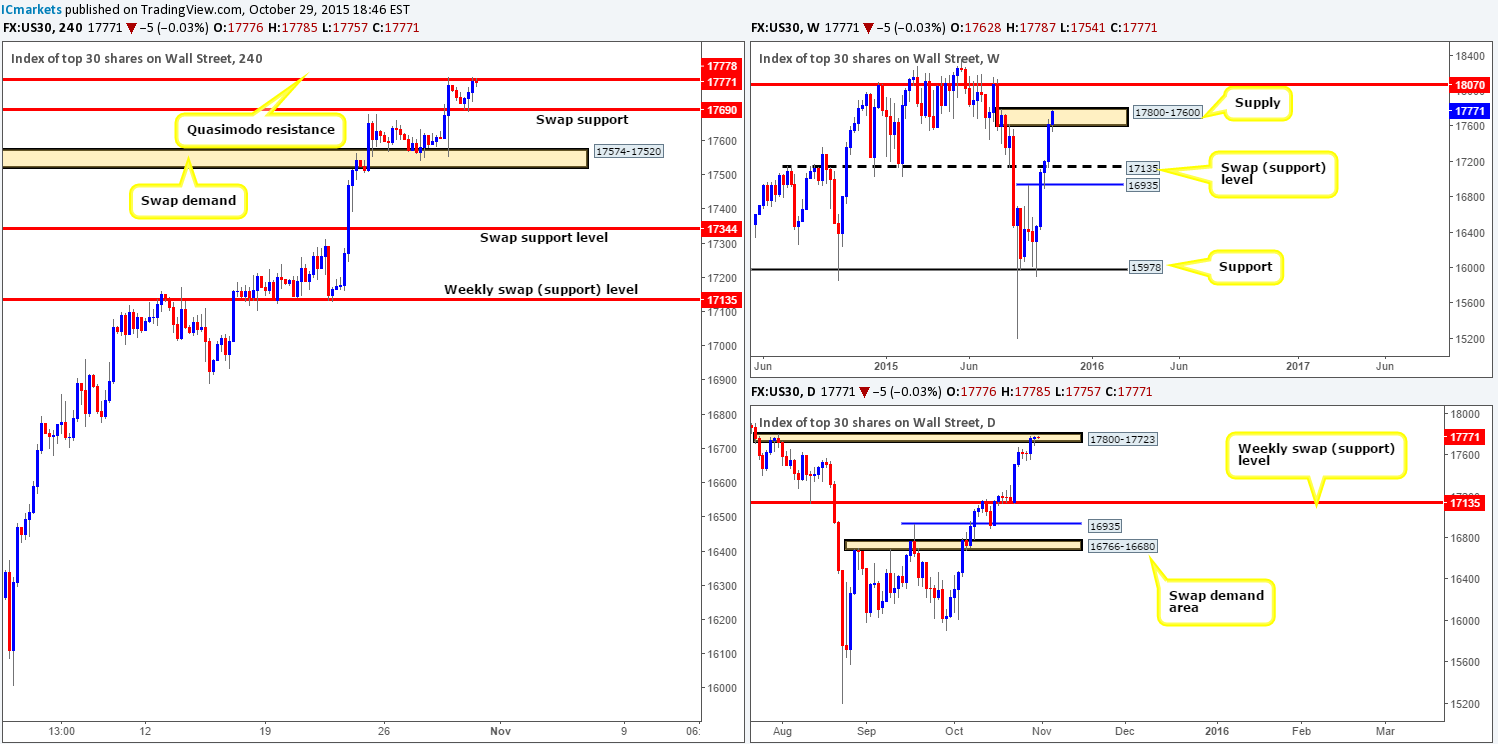The width and height of the screenshot is (1498, 744).
Task: Click the red 17135 price label on 240 chart
Action: tap(720, 298)
